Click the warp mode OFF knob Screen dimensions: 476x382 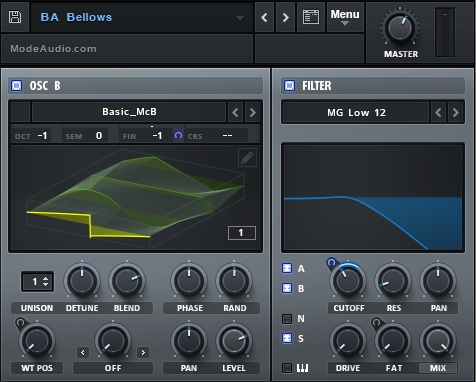[x=113, y=340]
